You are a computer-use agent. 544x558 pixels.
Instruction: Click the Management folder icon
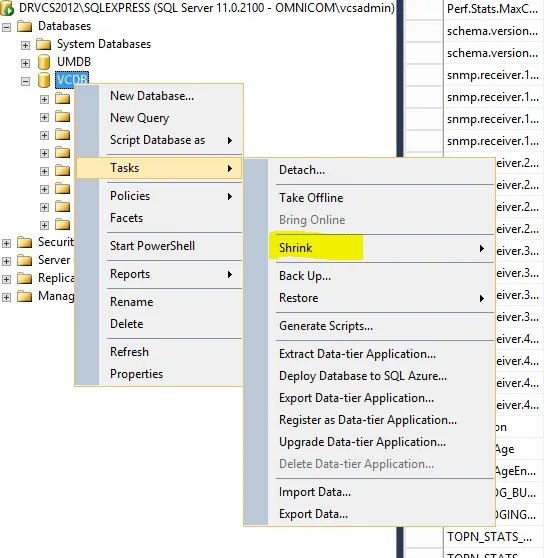click(x=25, y=296)
